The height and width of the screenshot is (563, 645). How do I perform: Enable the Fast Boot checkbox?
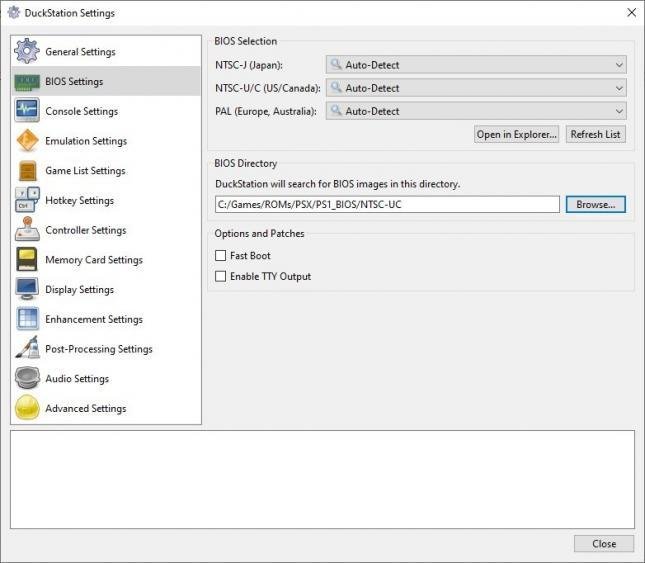pos(220,256)
